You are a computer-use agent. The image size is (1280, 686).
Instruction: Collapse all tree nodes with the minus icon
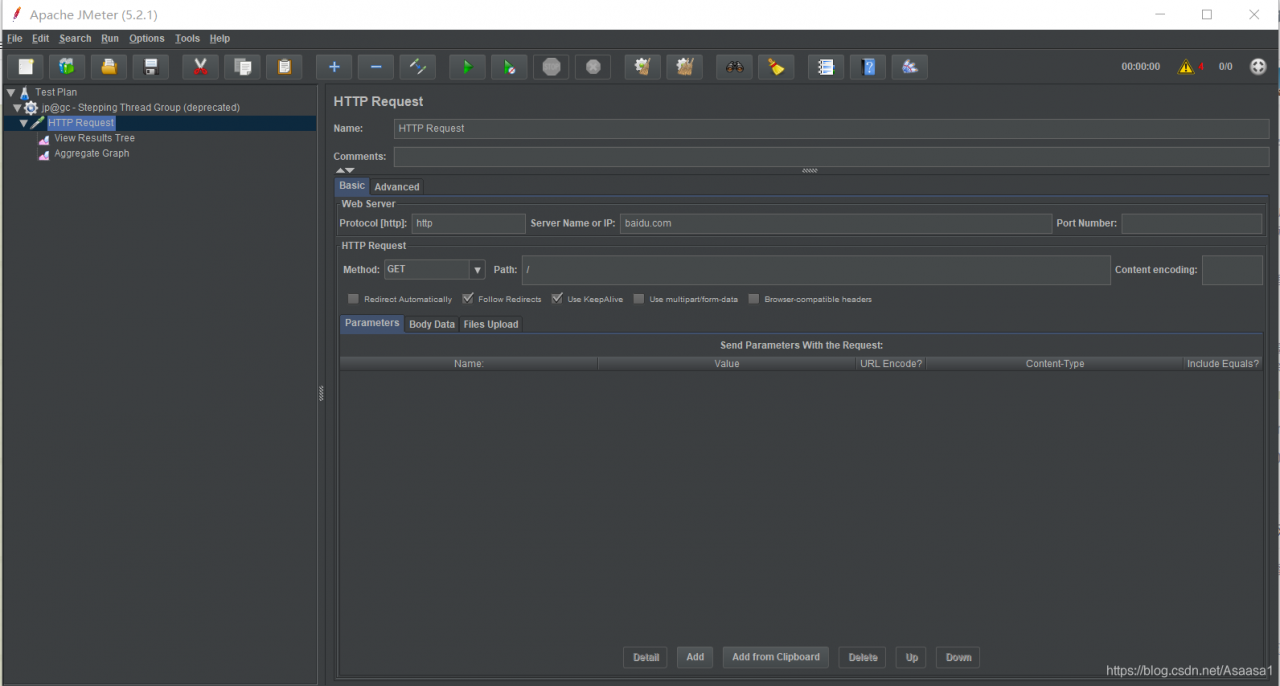tap(376, 67)
